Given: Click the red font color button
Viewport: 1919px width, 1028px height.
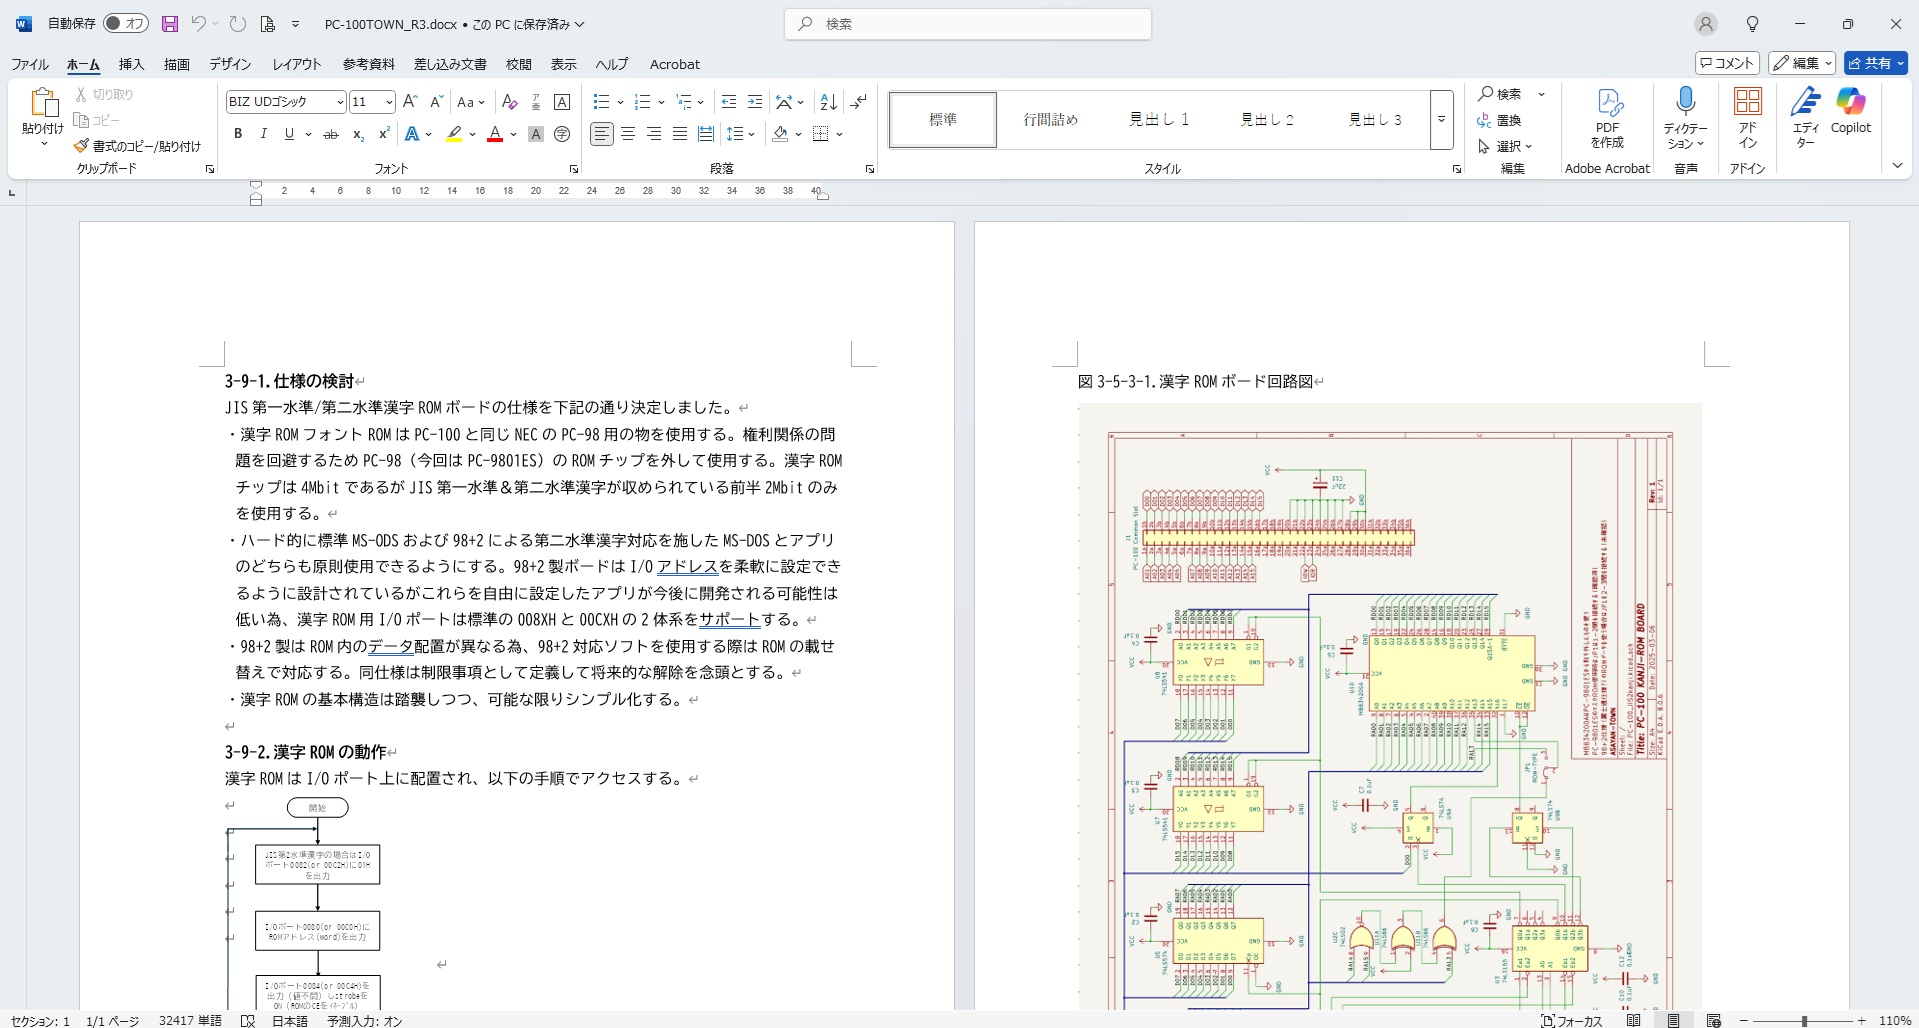Looking at the screenshot, I should pyautogui.click(x=495, y=134).
